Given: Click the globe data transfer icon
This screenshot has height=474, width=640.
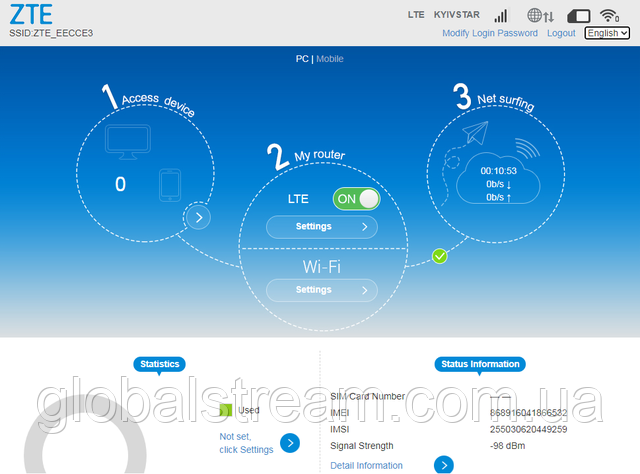Looking at the screenshot, I should [540, 16].
